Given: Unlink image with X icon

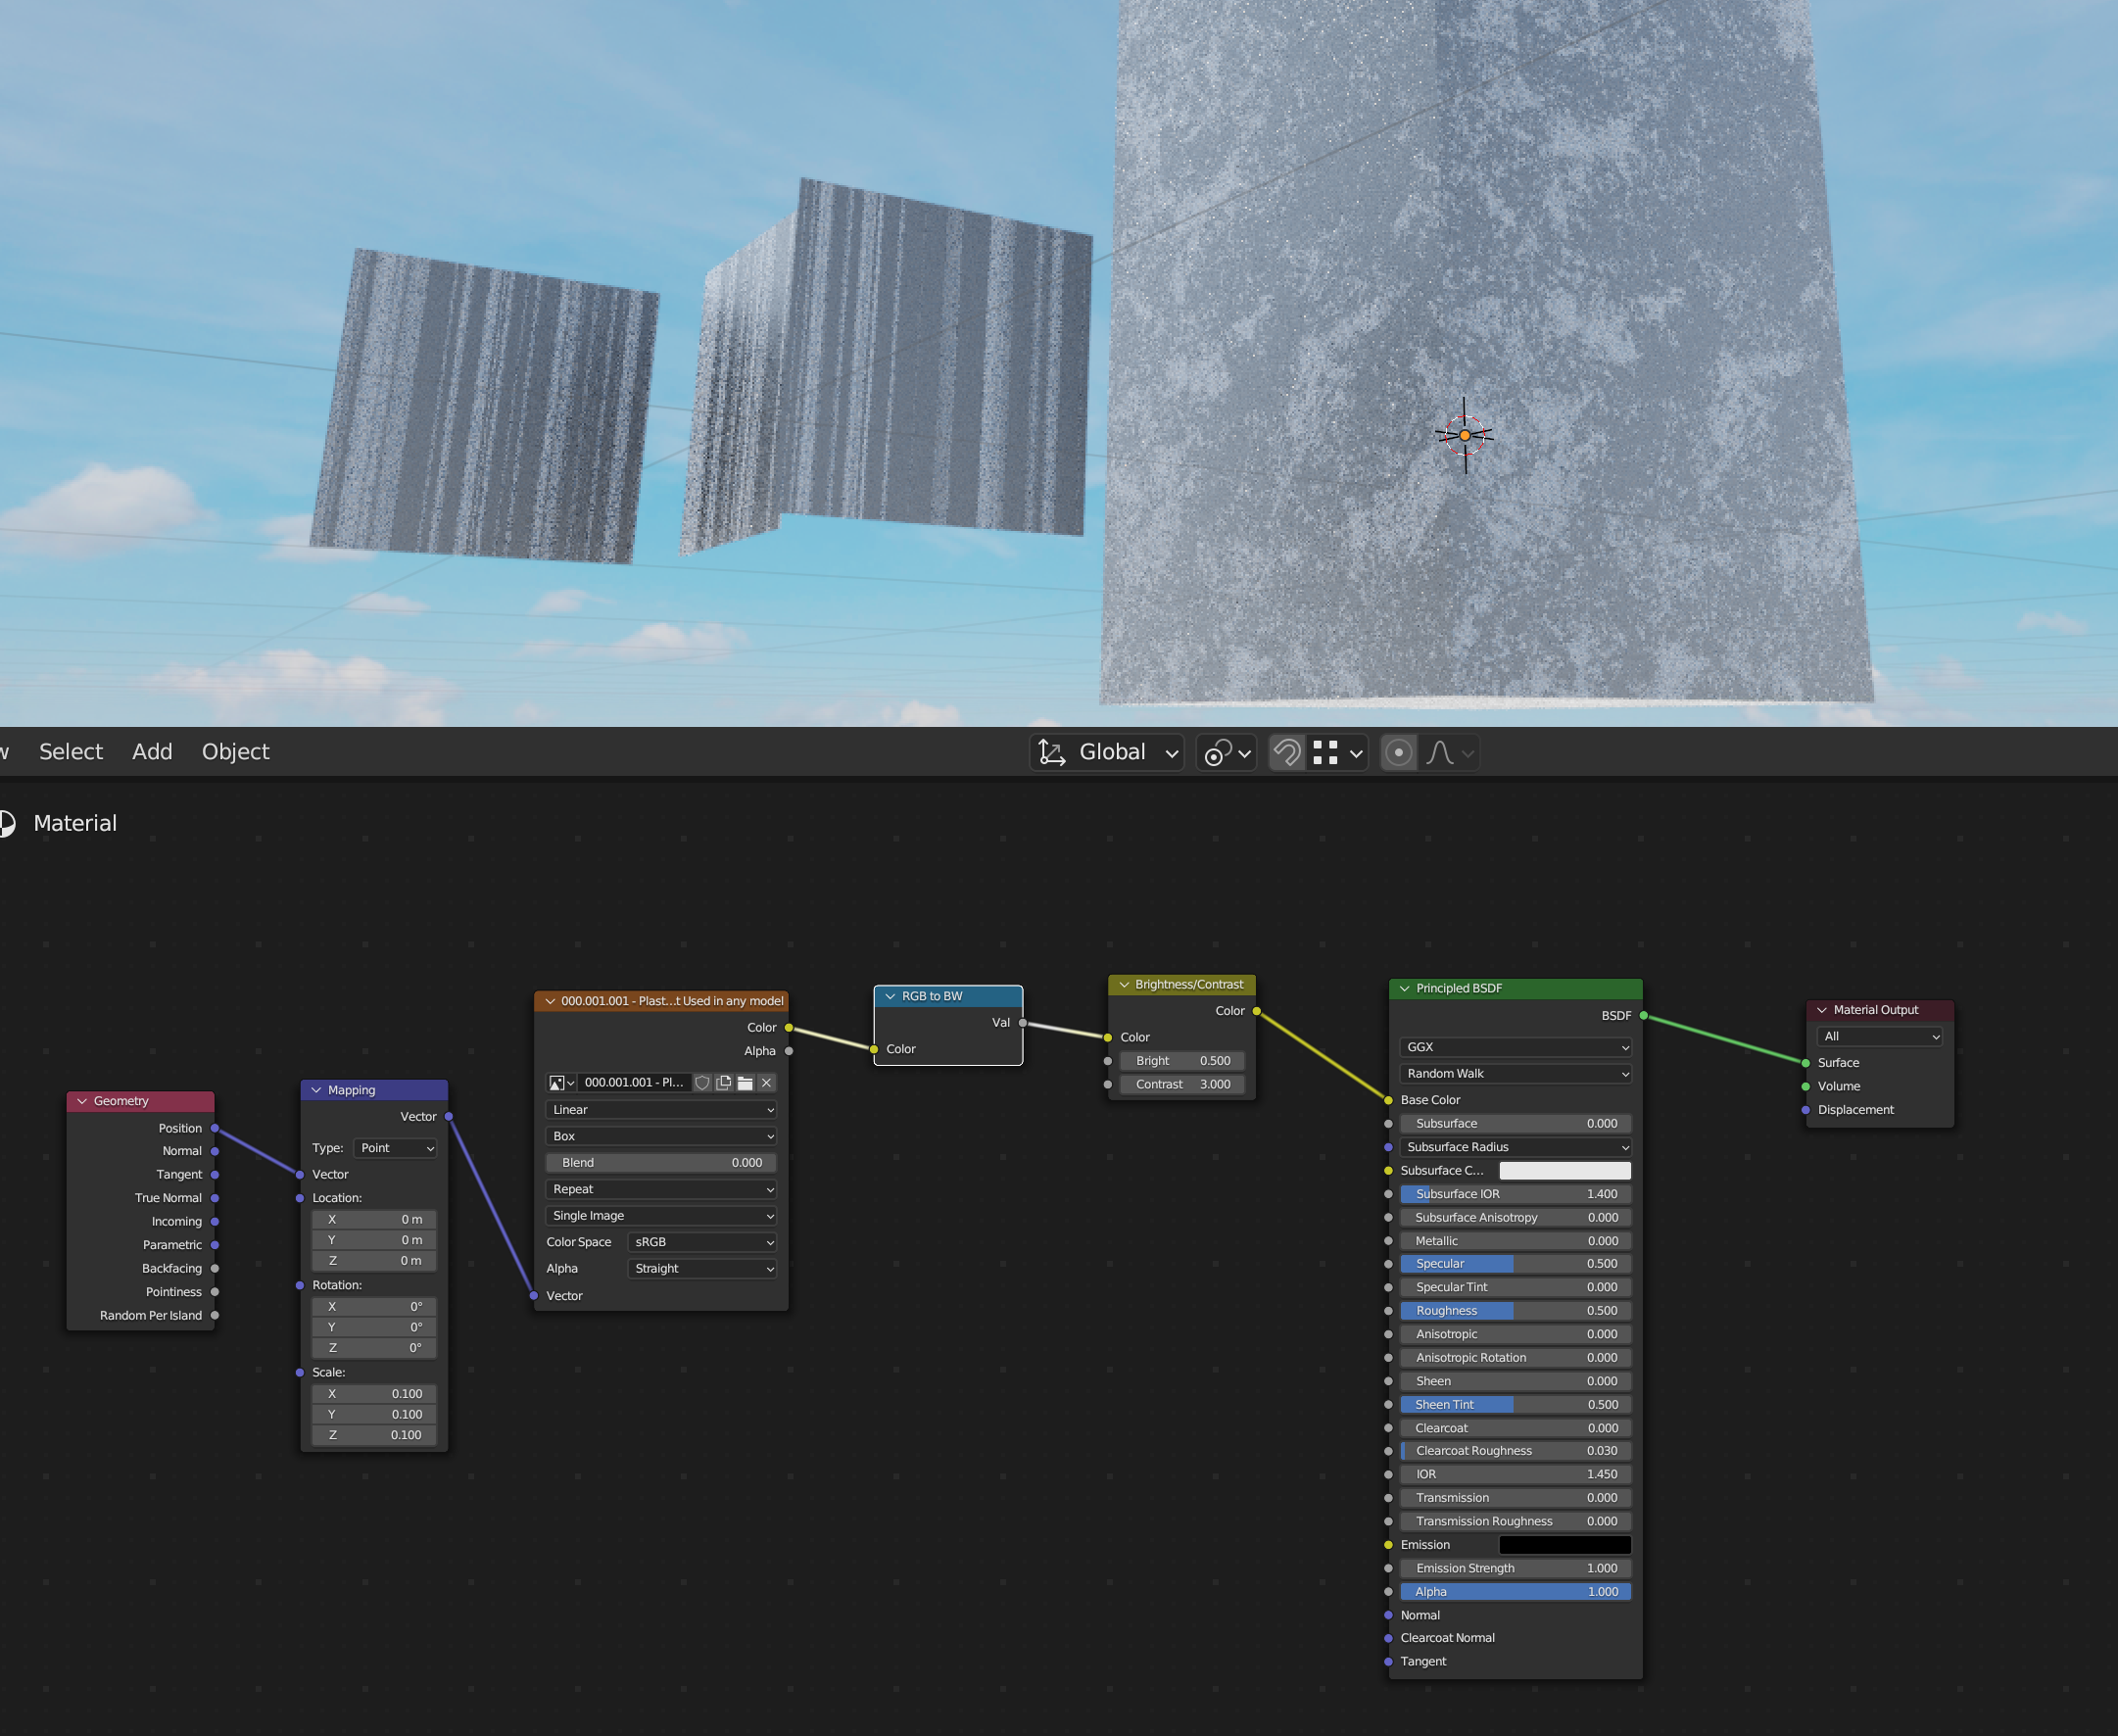Looking at the screenshot, I should (766, 1082).
